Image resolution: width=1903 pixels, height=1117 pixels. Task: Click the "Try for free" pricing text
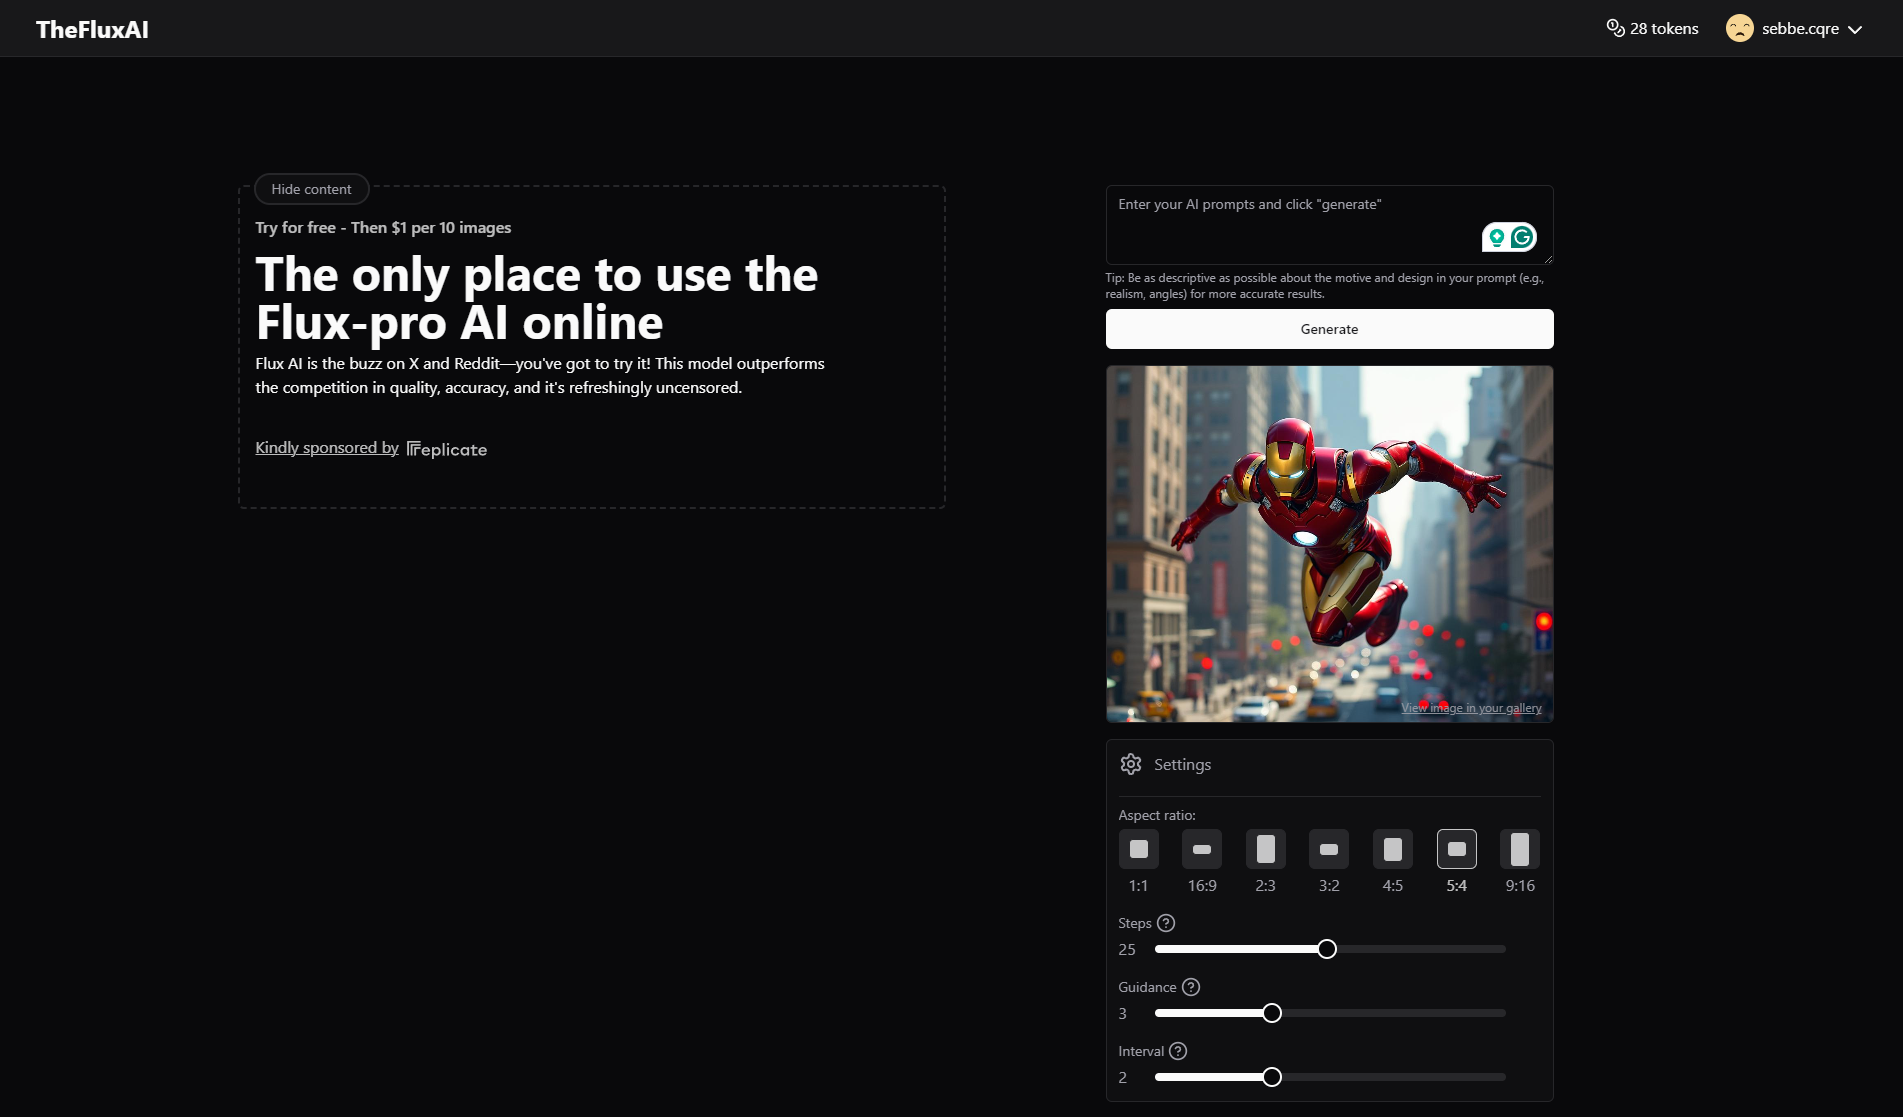[383, 227]
